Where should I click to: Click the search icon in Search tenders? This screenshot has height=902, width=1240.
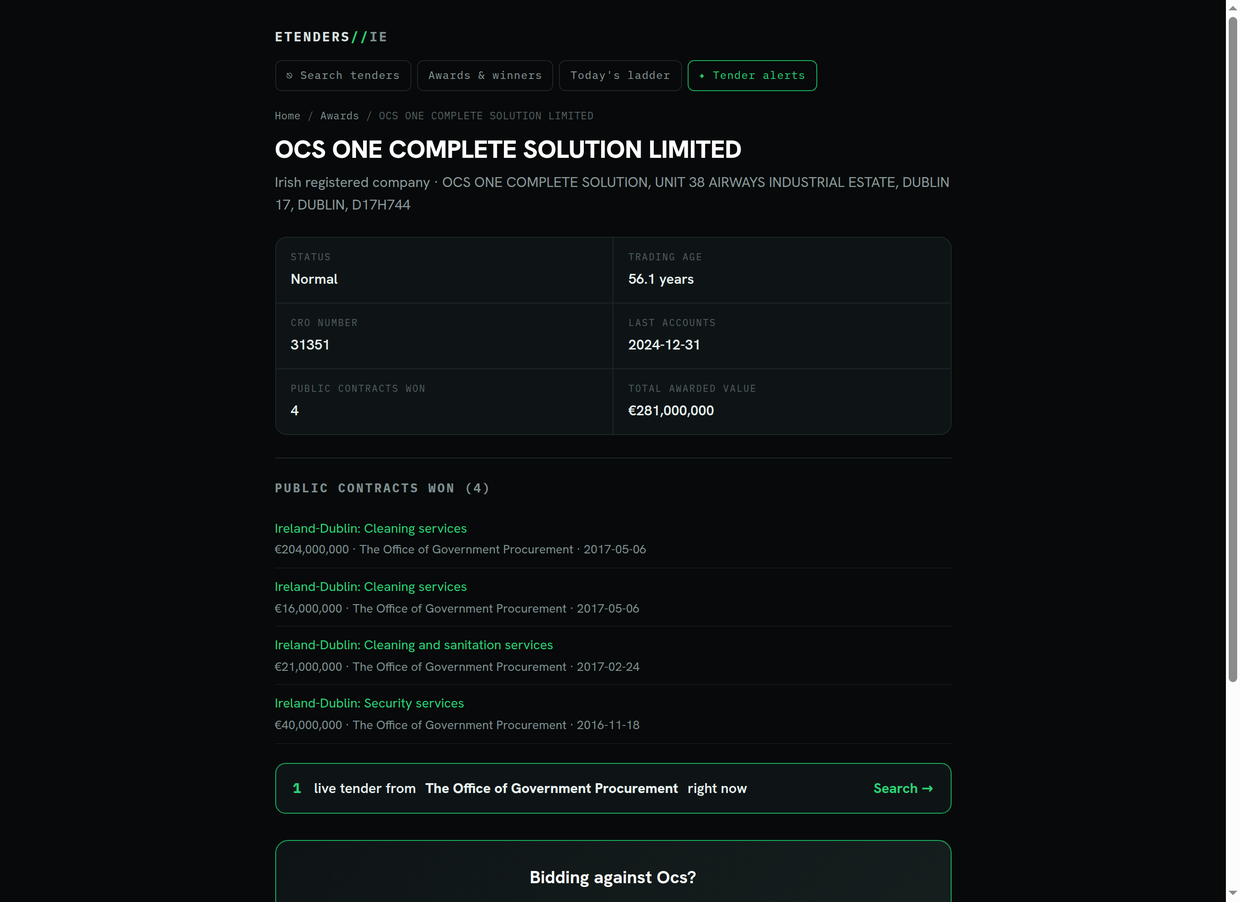tap(290, 76)
